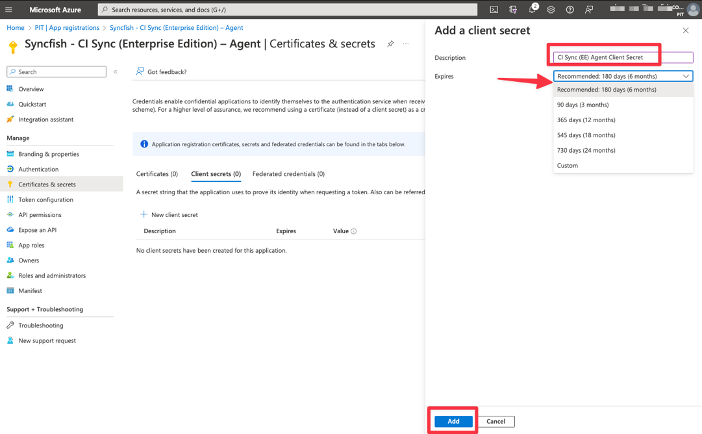Select Recommended: 180 days option in list
This screenshot has height=434, width=702.
point(623,90)
